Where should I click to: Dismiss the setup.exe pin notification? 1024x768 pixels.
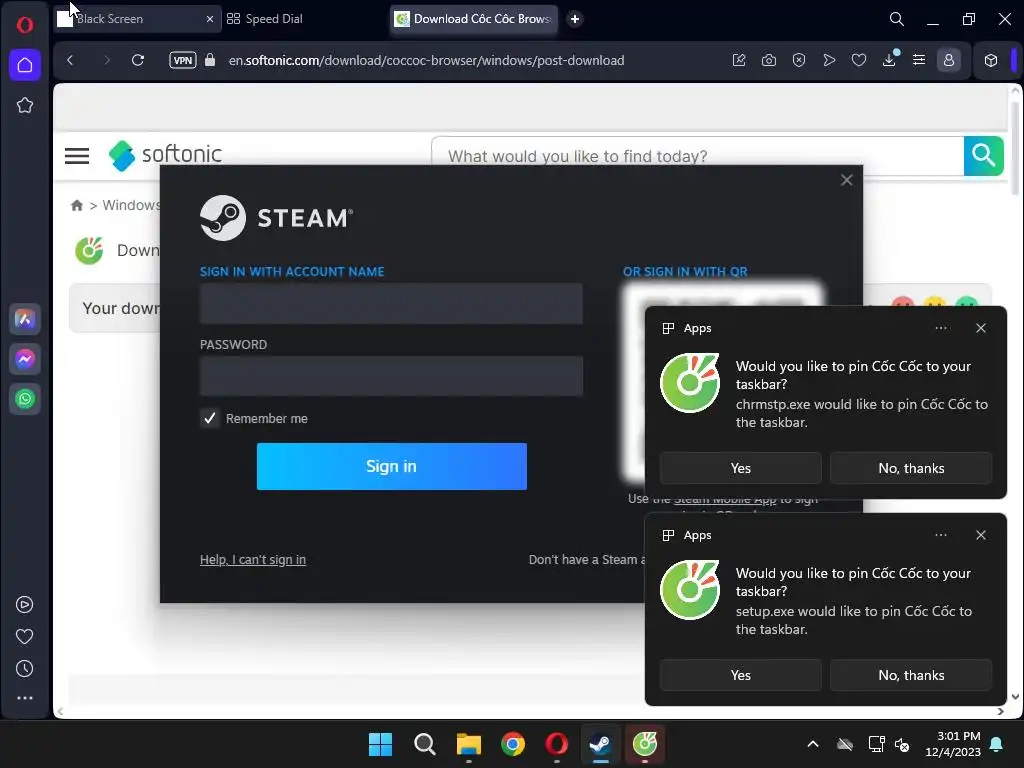click(980, 535)
